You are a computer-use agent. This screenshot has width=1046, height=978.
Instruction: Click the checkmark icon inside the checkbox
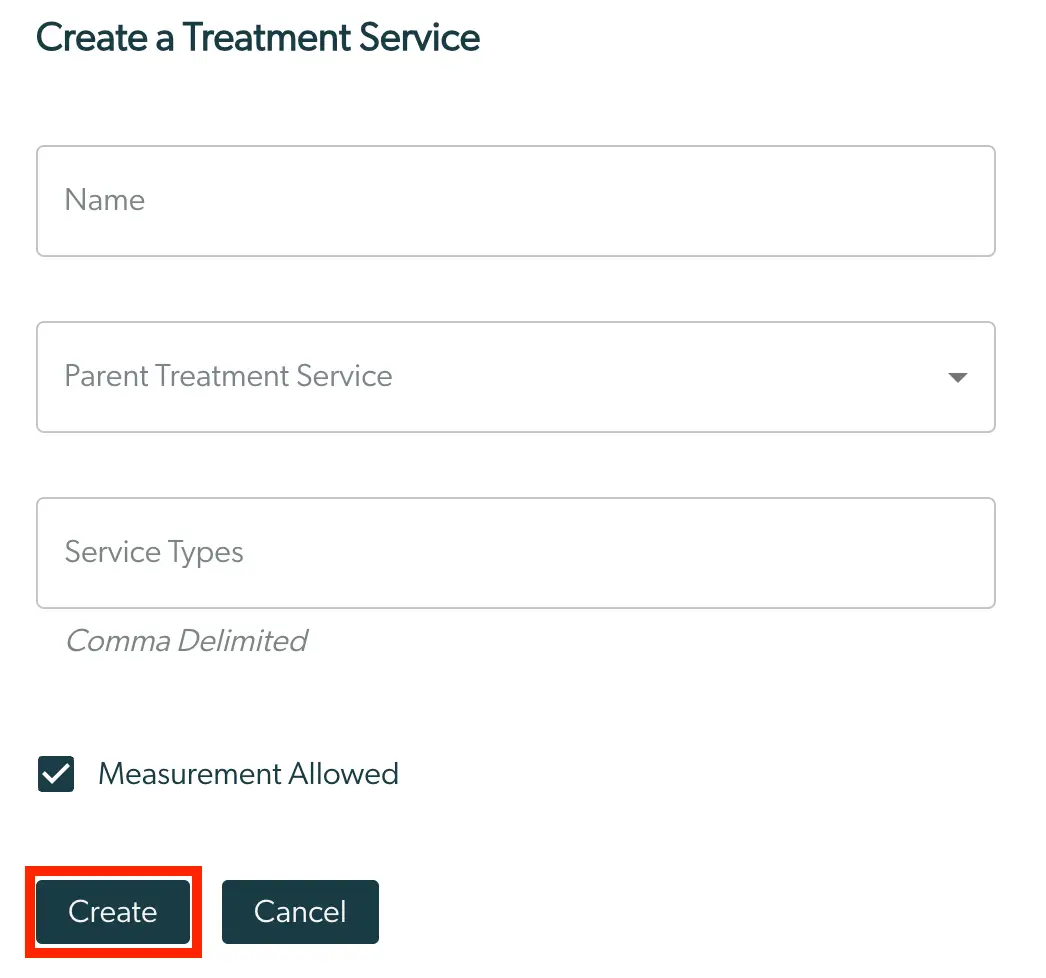[56, 773]
